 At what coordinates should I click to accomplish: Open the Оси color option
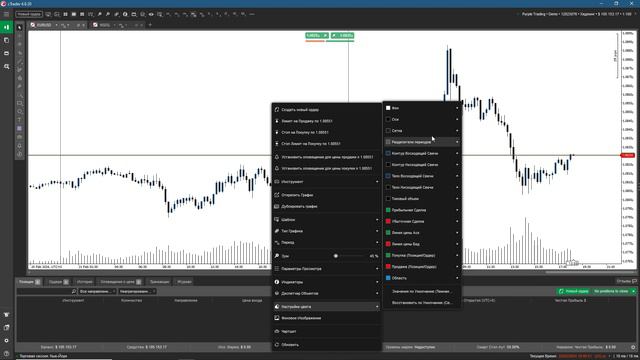coord(422,120)
